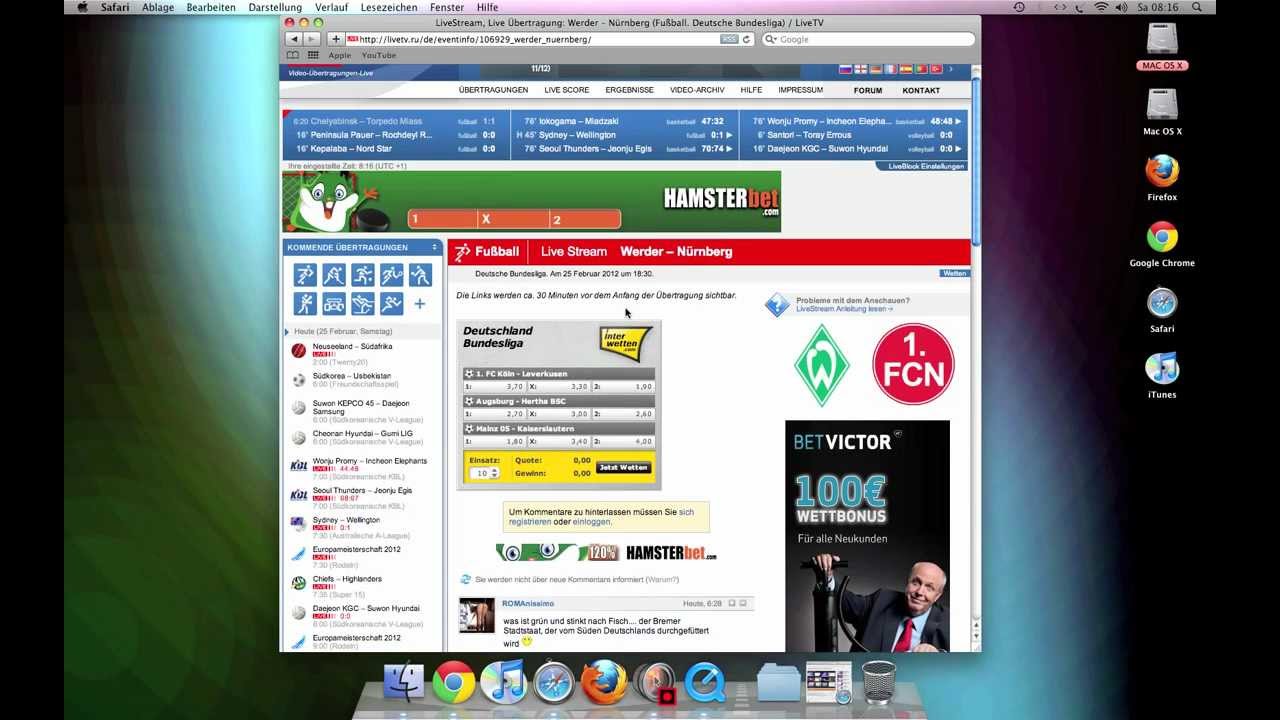1280x720 pixels.
Task: Add more sports with the plus icon
Action: (420, 304)
